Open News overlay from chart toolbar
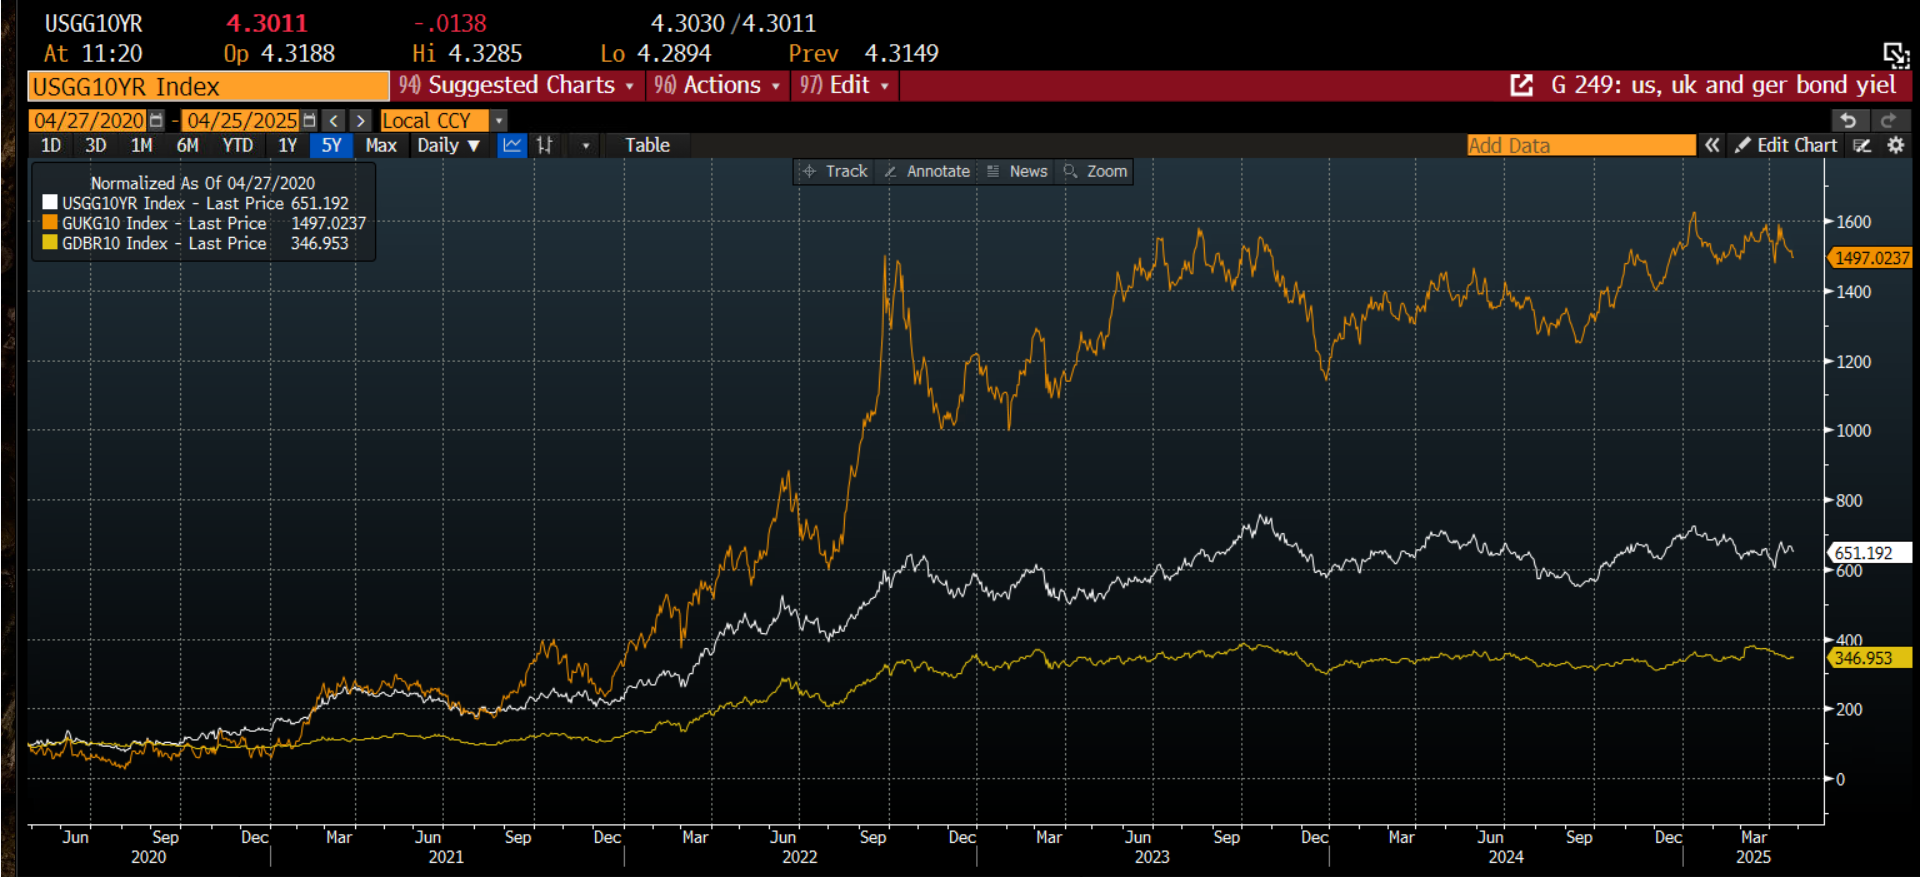 tap(1017, 171)
